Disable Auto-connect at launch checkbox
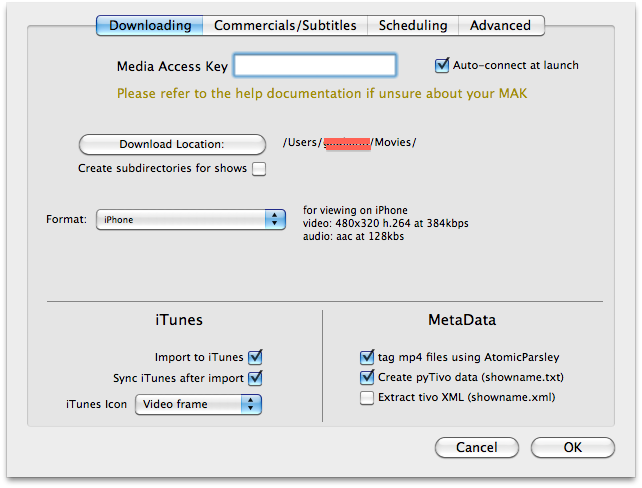 [x=442, y=66]
